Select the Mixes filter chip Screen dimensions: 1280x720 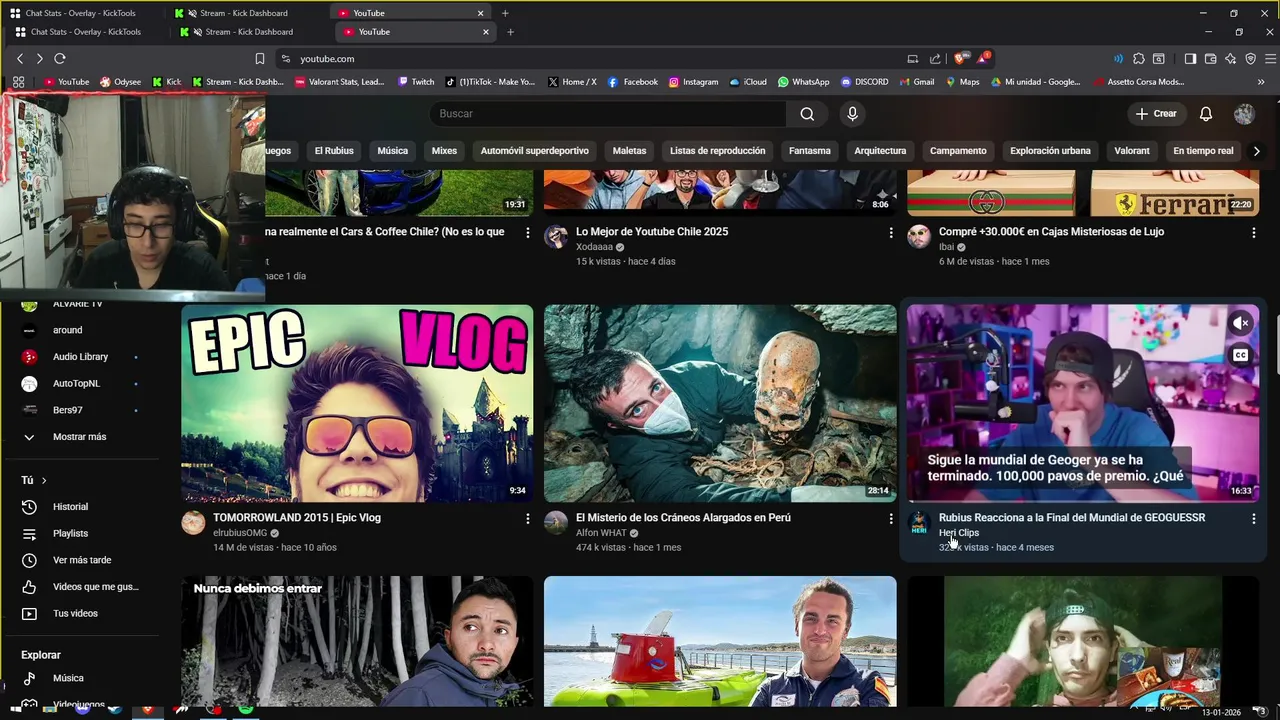(x=444, y=151)
